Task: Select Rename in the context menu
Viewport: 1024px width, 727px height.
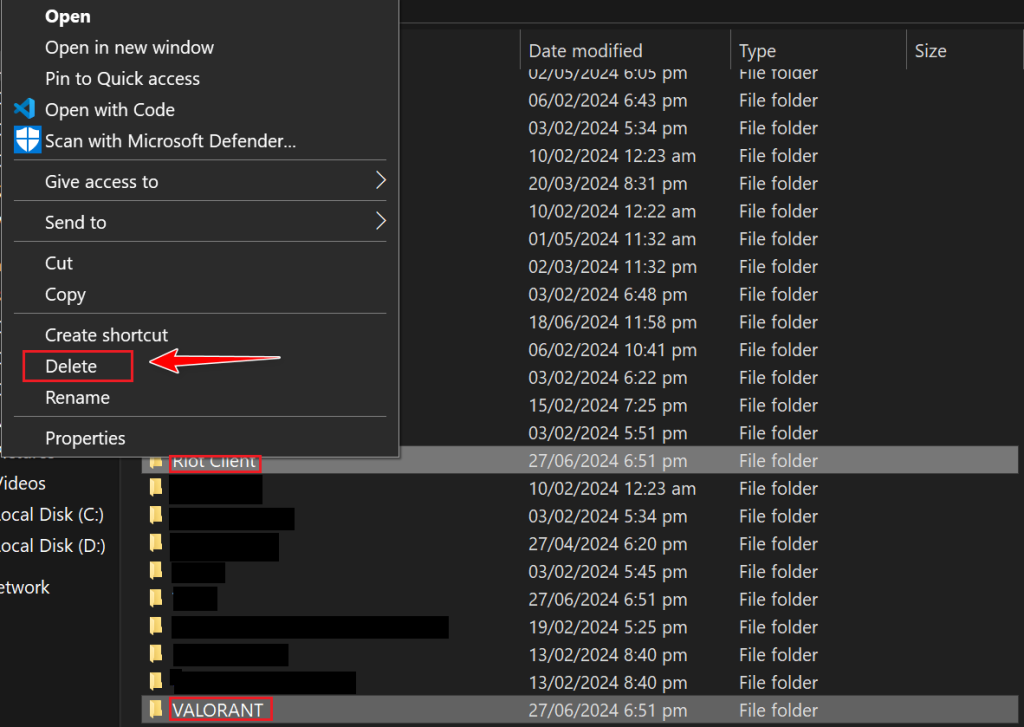Action: coord(77,398)
